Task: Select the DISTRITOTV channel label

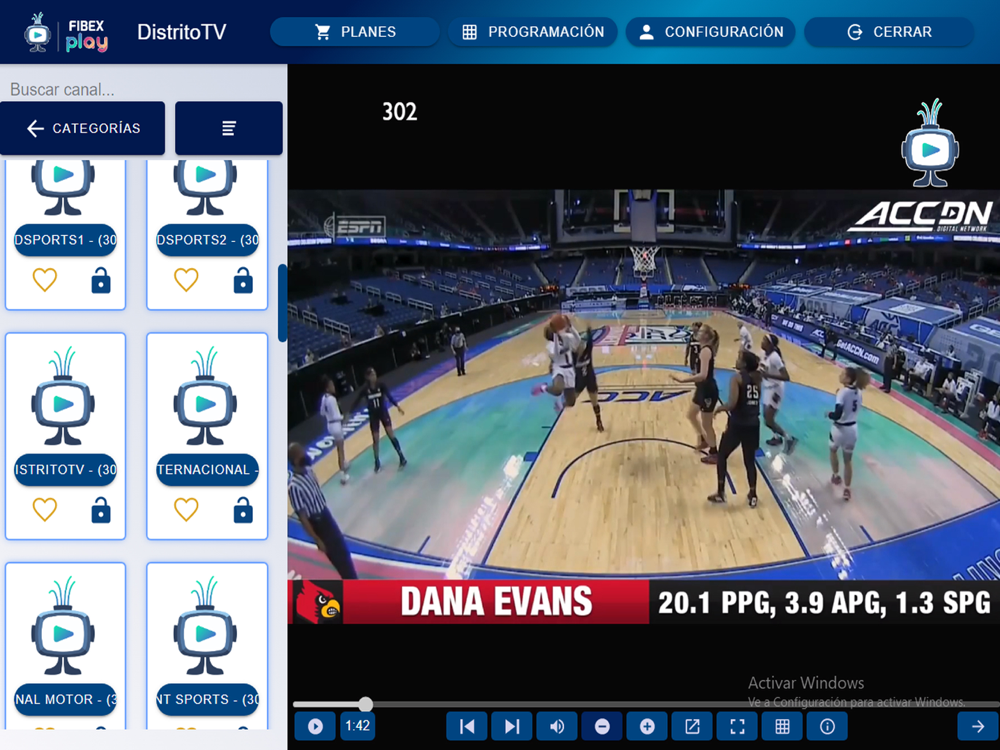Action: [66, 469]
